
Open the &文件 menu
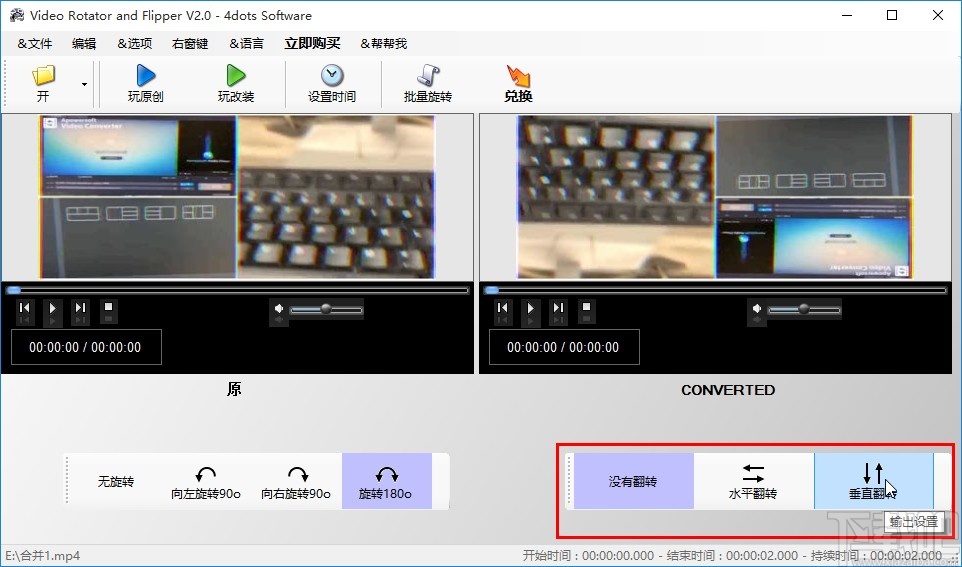tap(35, 44)
